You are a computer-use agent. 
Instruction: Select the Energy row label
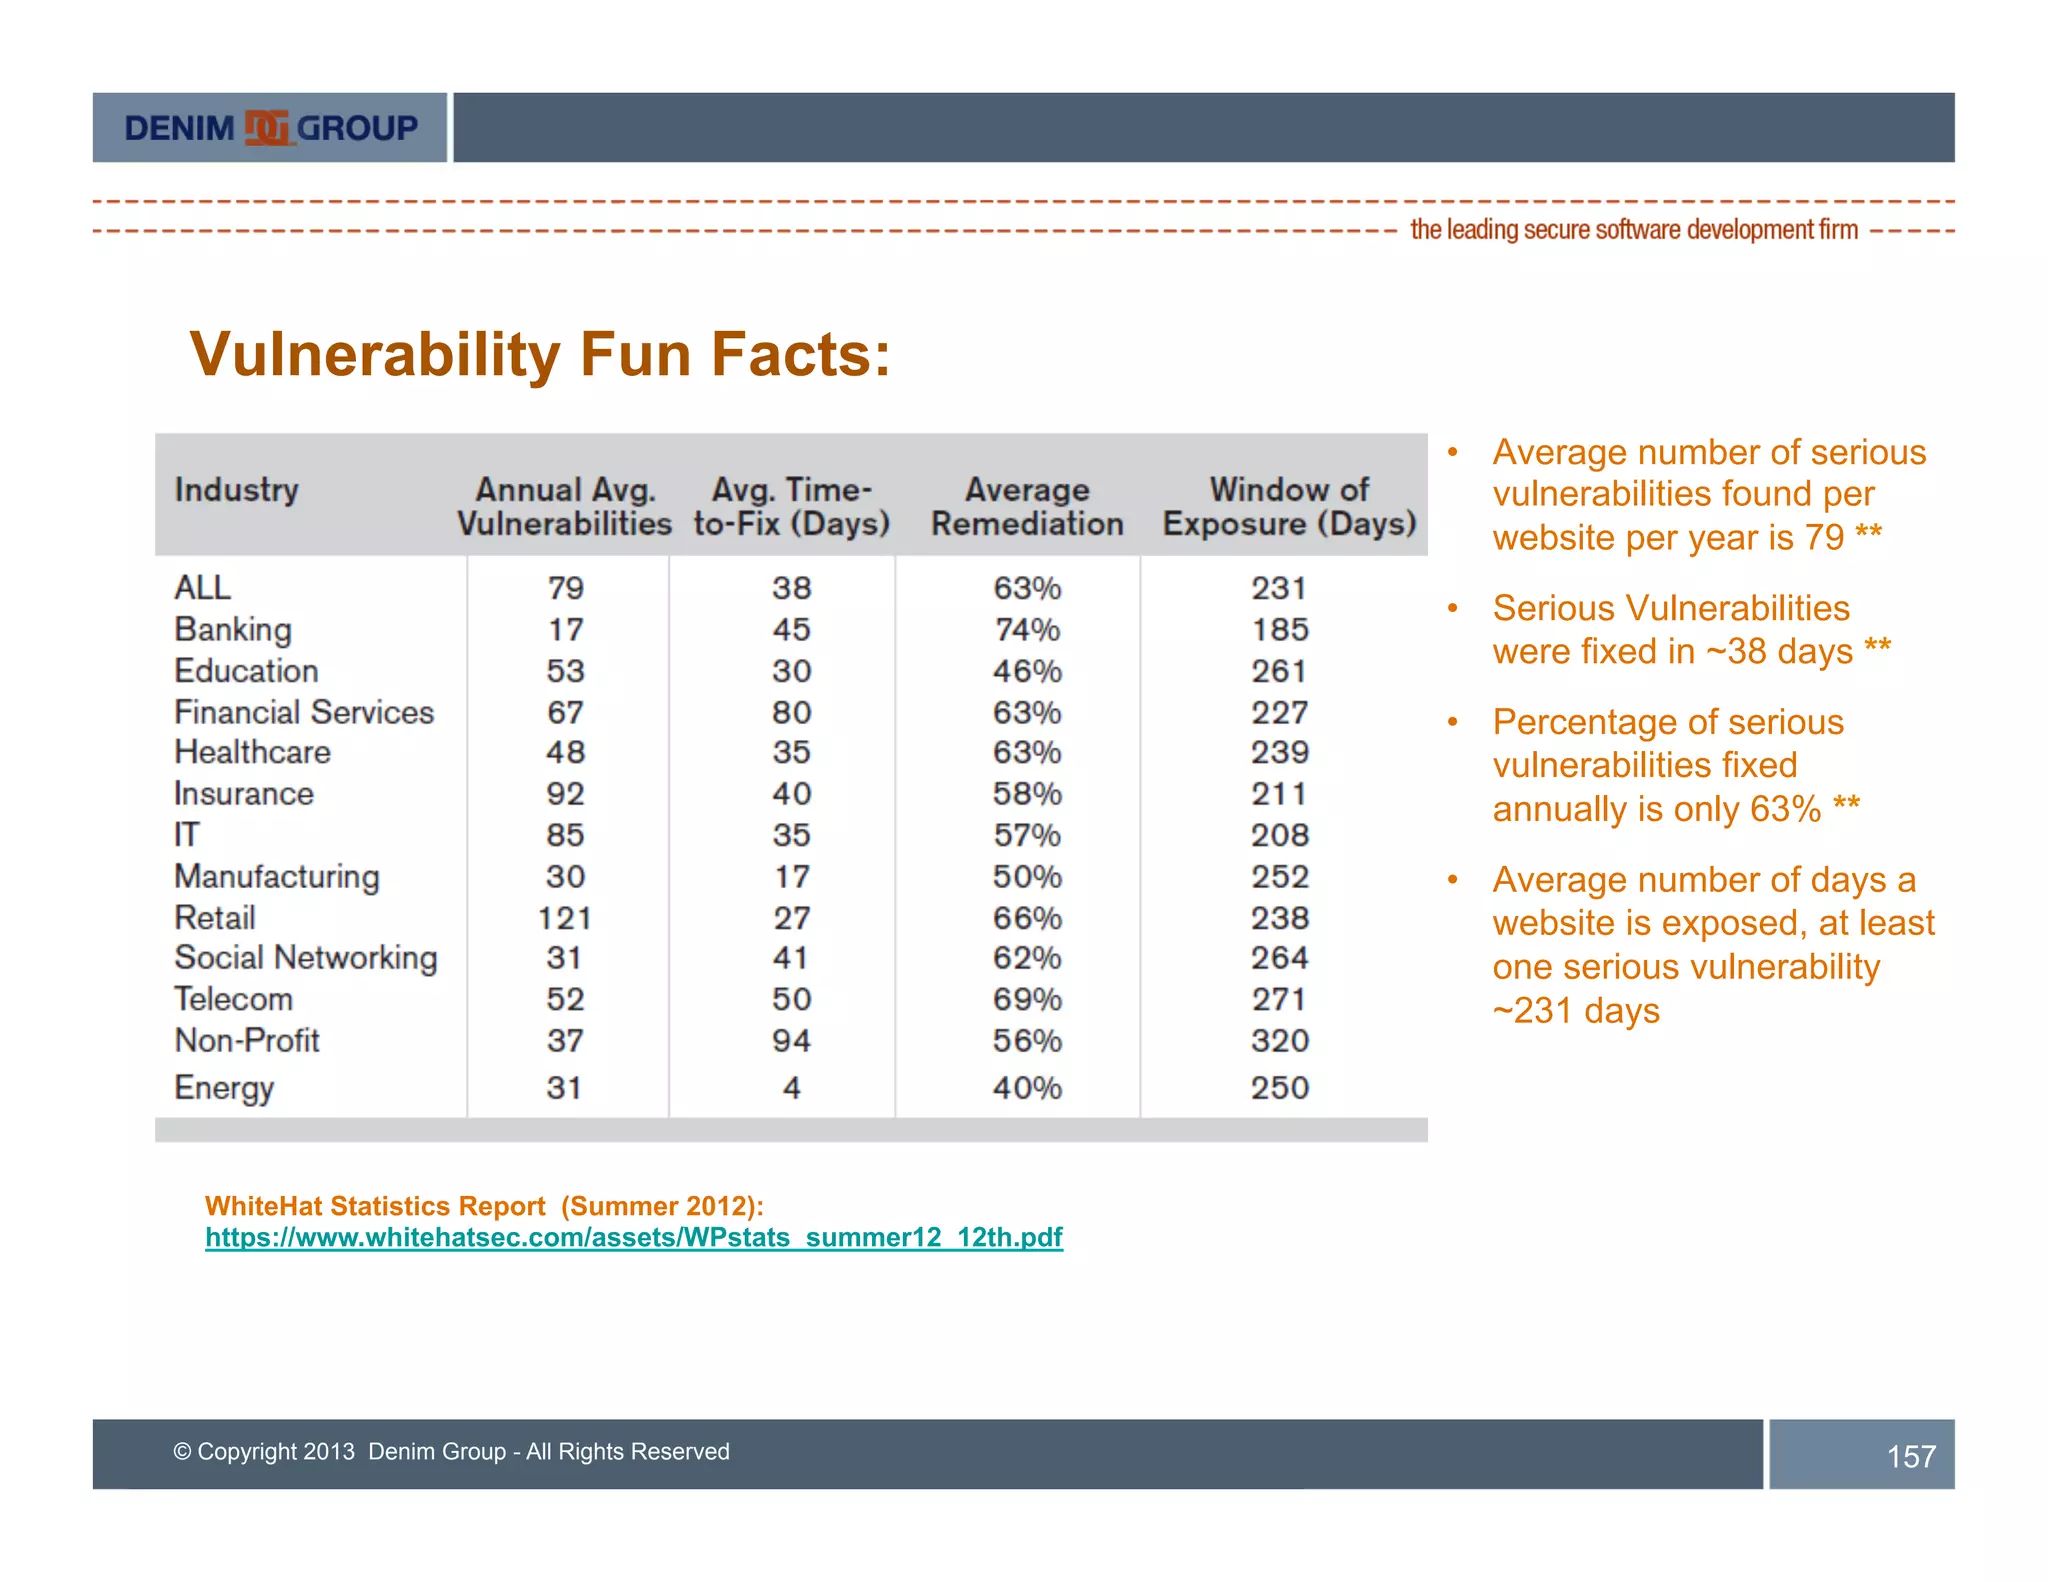tap(224, 1088)
